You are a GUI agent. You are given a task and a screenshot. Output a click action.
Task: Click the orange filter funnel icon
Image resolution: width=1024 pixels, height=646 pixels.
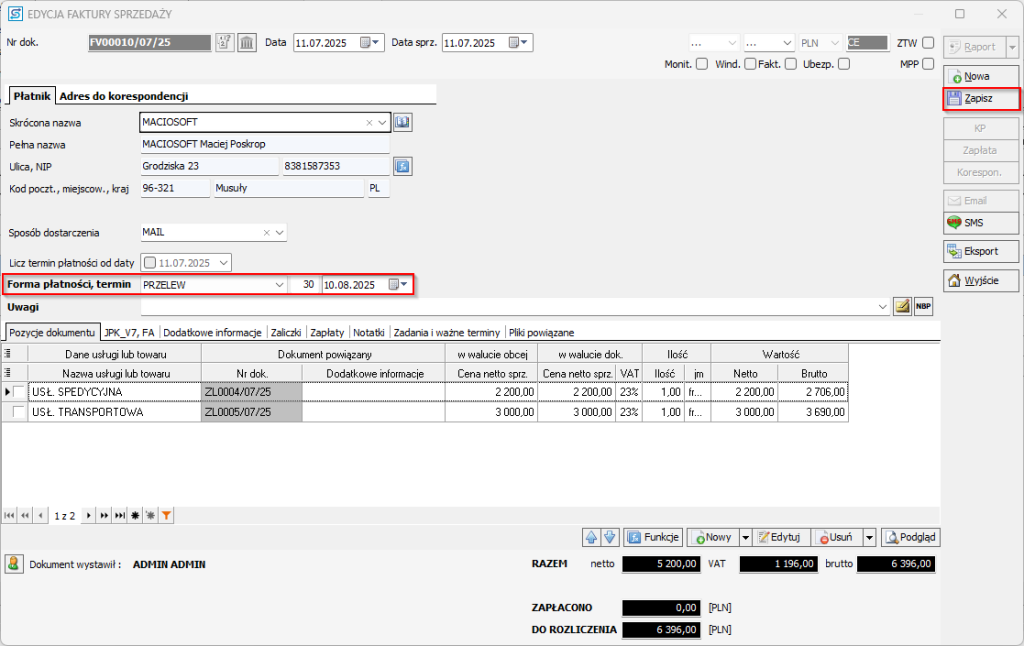[x=167, y=515]
